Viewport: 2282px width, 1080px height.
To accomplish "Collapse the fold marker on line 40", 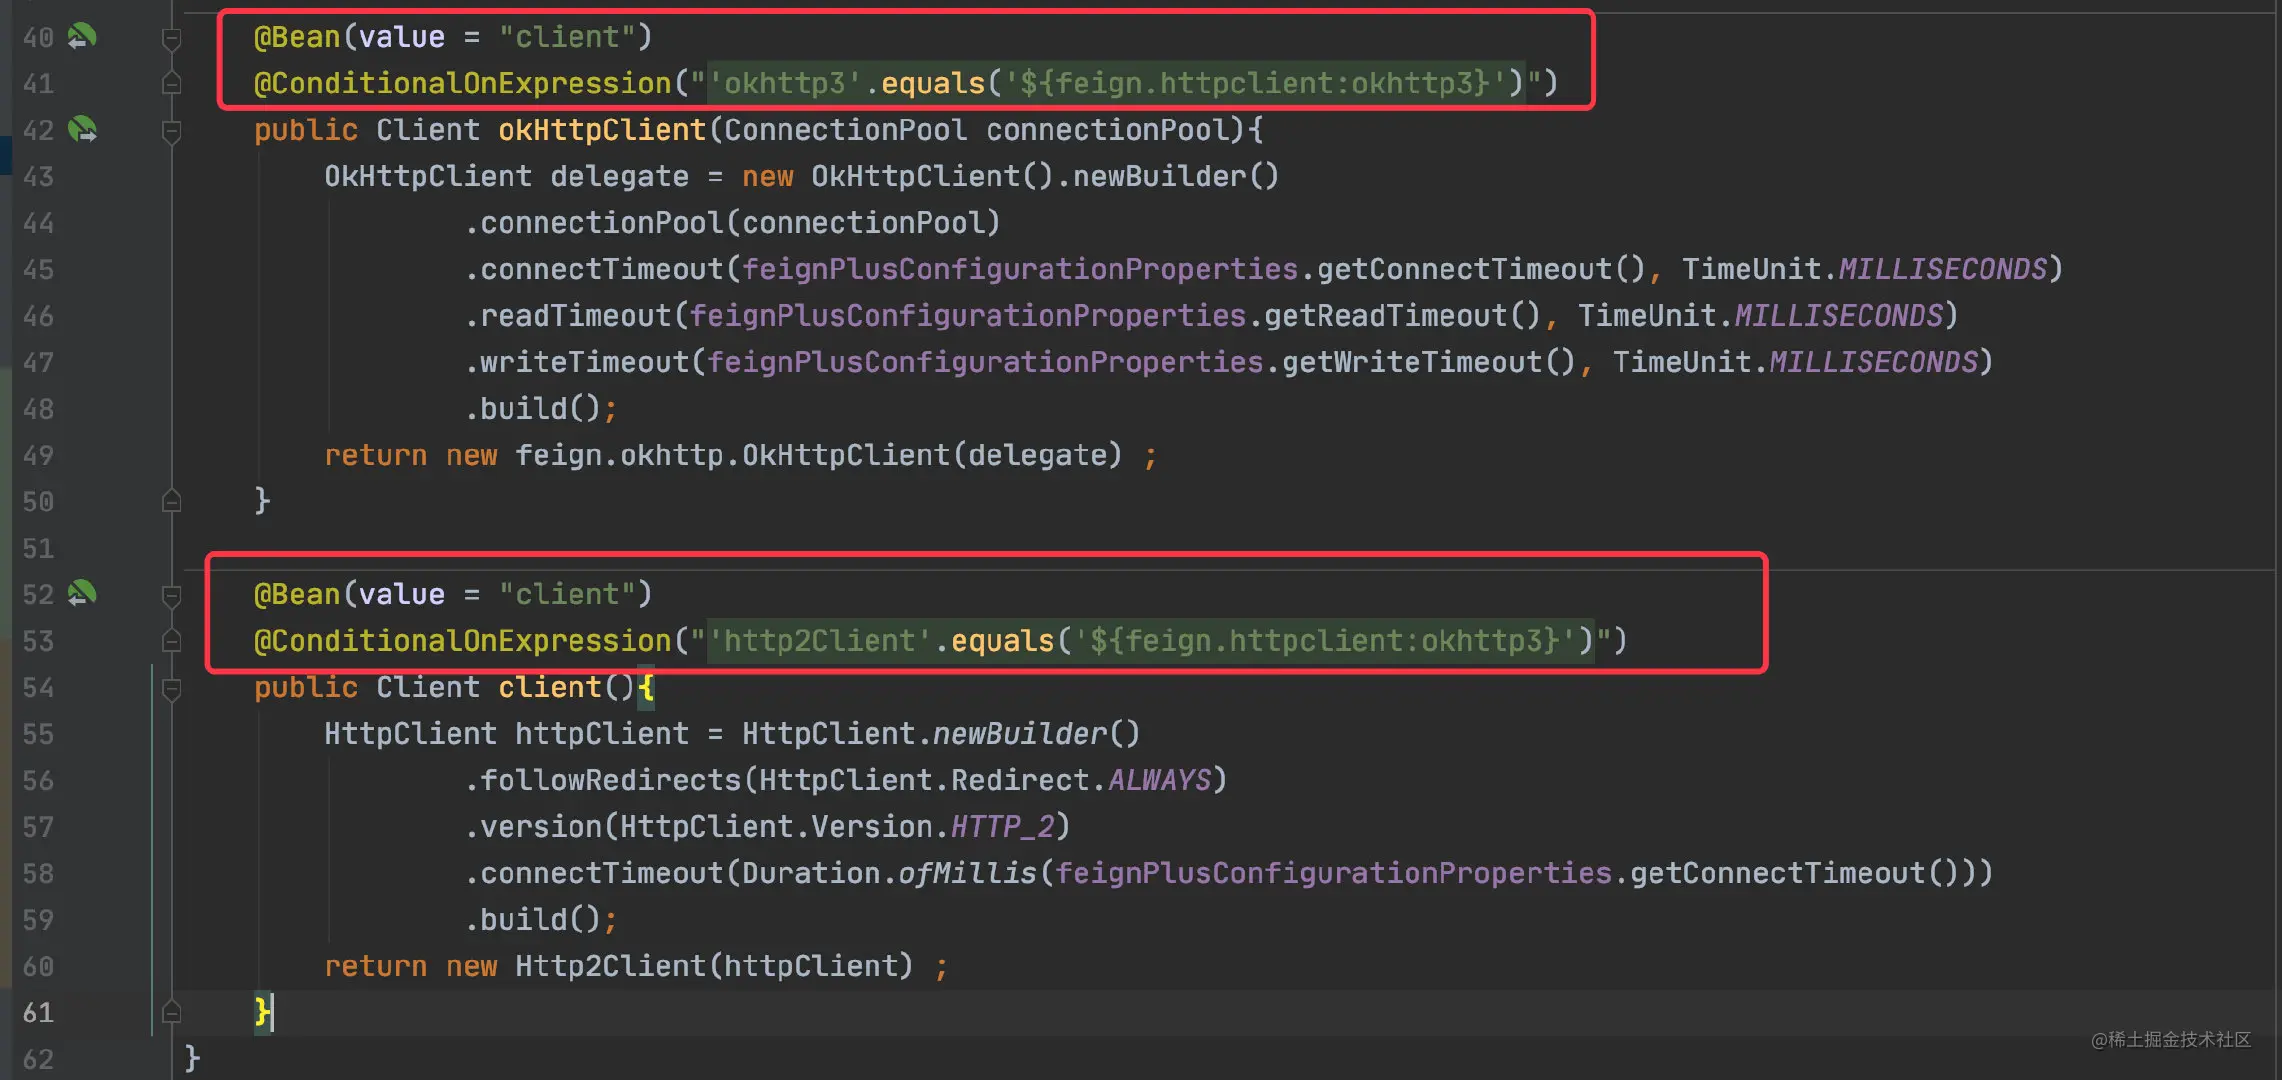I will (171, 39).
